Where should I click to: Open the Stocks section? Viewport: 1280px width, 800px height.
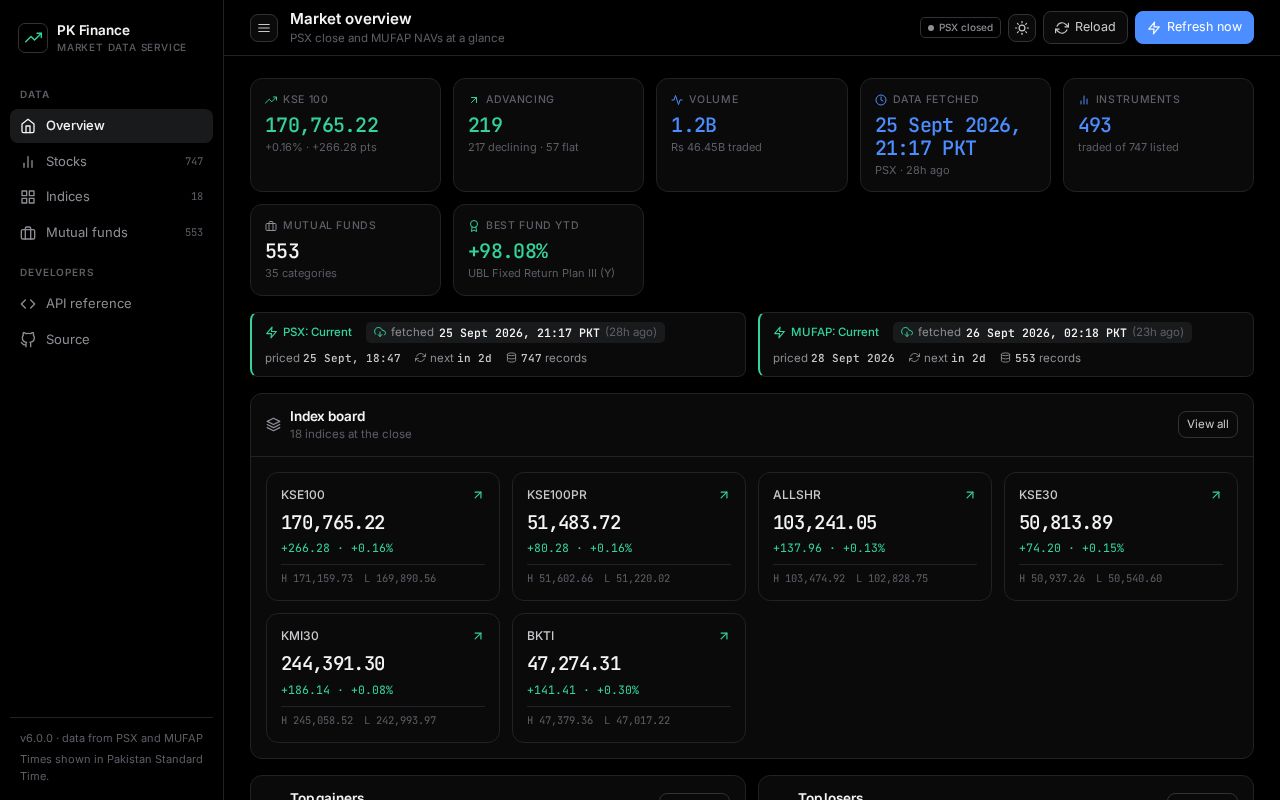[111, 162]
